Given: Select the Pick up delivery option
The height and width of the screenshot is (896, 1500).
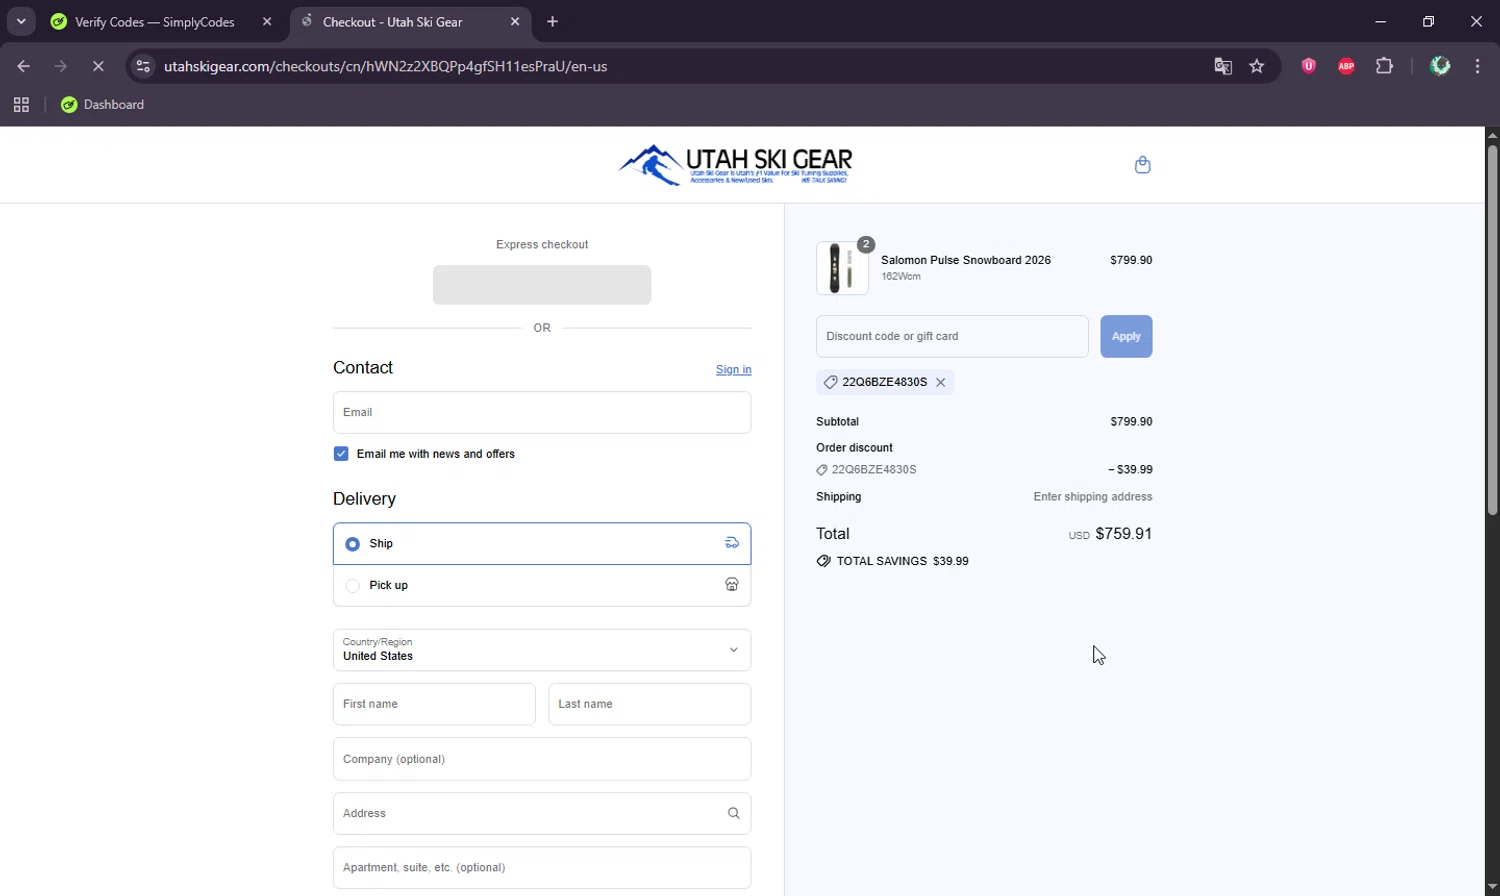Looking at the screenshot, I should coord(352,586).
